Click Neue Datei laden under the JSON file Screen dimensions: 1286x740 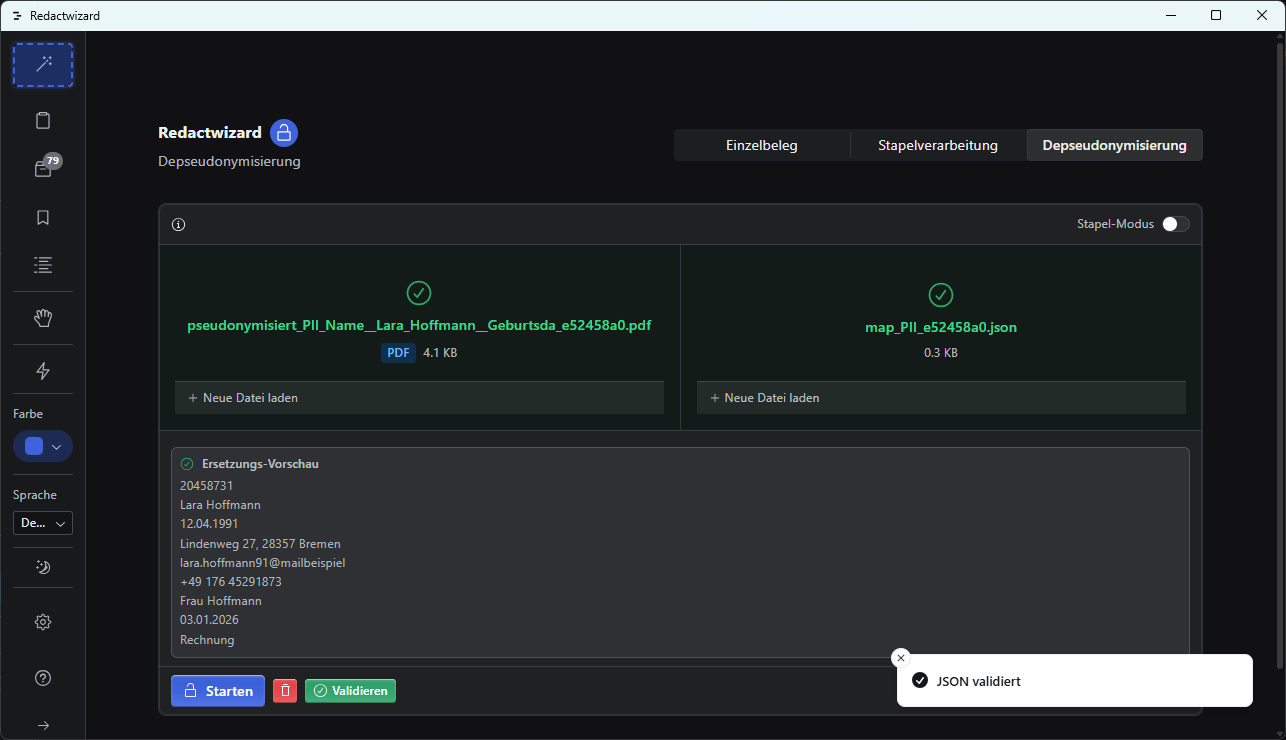(x=941, y=398)
